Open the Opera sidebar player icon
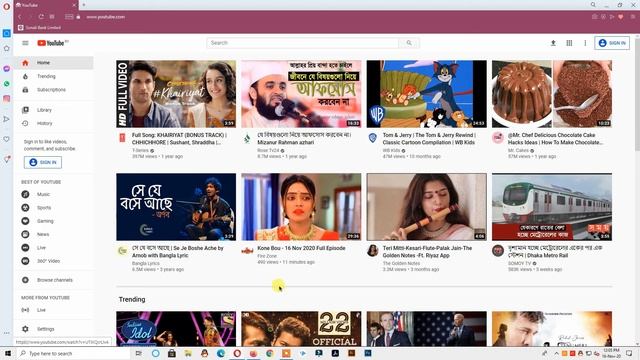The height and width of the screenshot is (360, 640). tap(7, 119)
